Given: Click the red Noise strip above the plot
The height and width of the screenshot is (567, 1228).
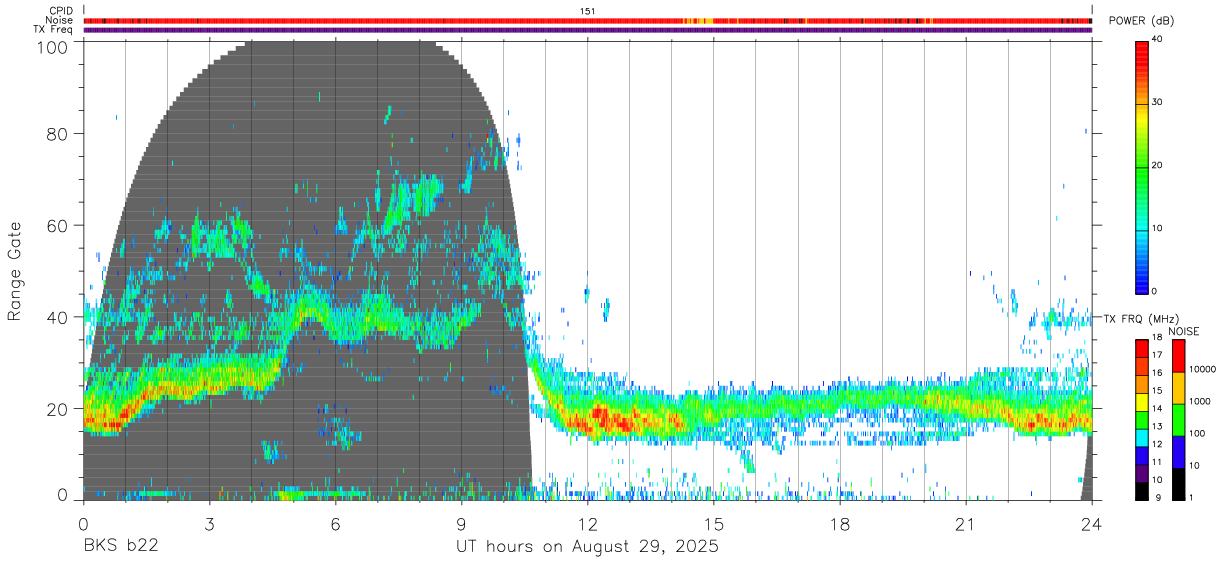Looking at the screenshot, I should pos(587,20).
